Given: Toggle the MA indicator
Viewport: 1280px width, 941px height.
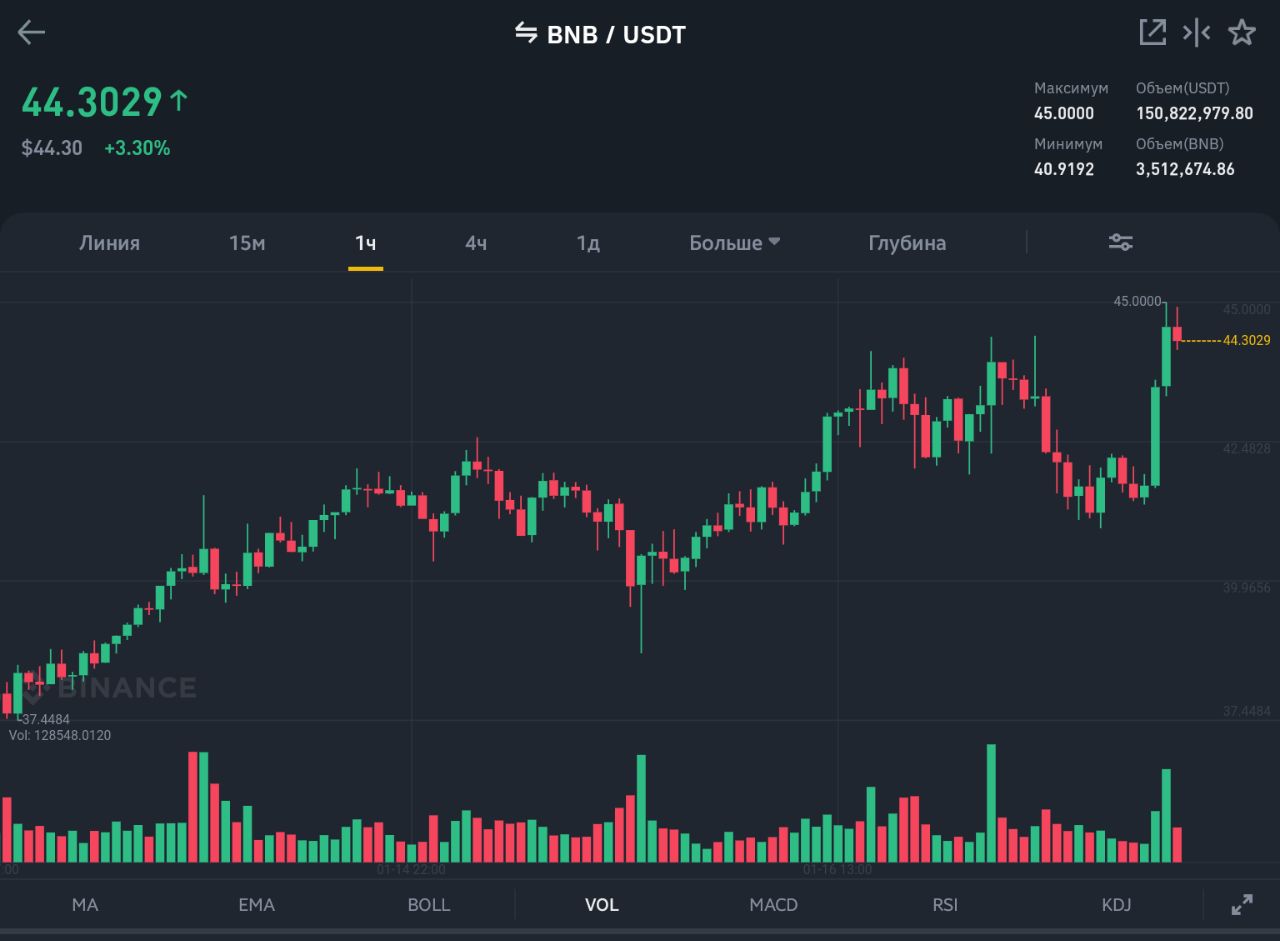Looking at the screenshot, I should pos(85,905).
